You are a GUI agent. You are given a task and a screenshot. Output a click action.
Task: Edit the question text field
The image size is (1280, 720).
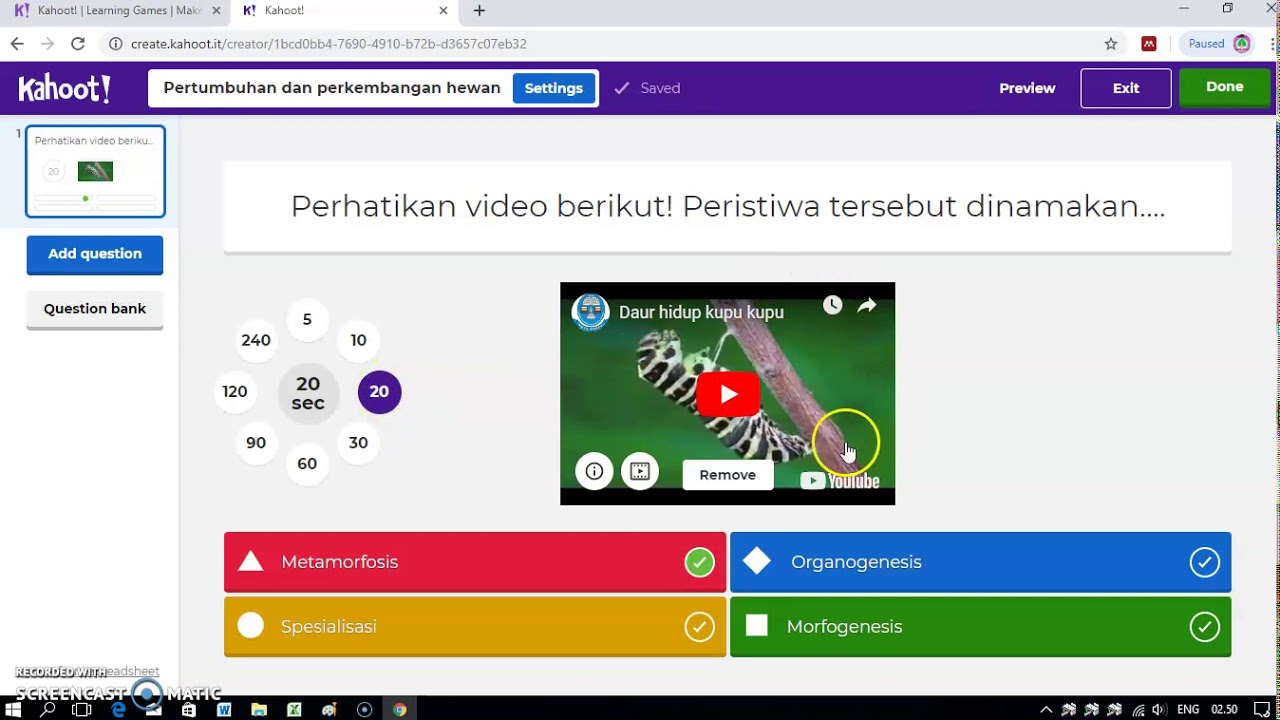point(728,206)
